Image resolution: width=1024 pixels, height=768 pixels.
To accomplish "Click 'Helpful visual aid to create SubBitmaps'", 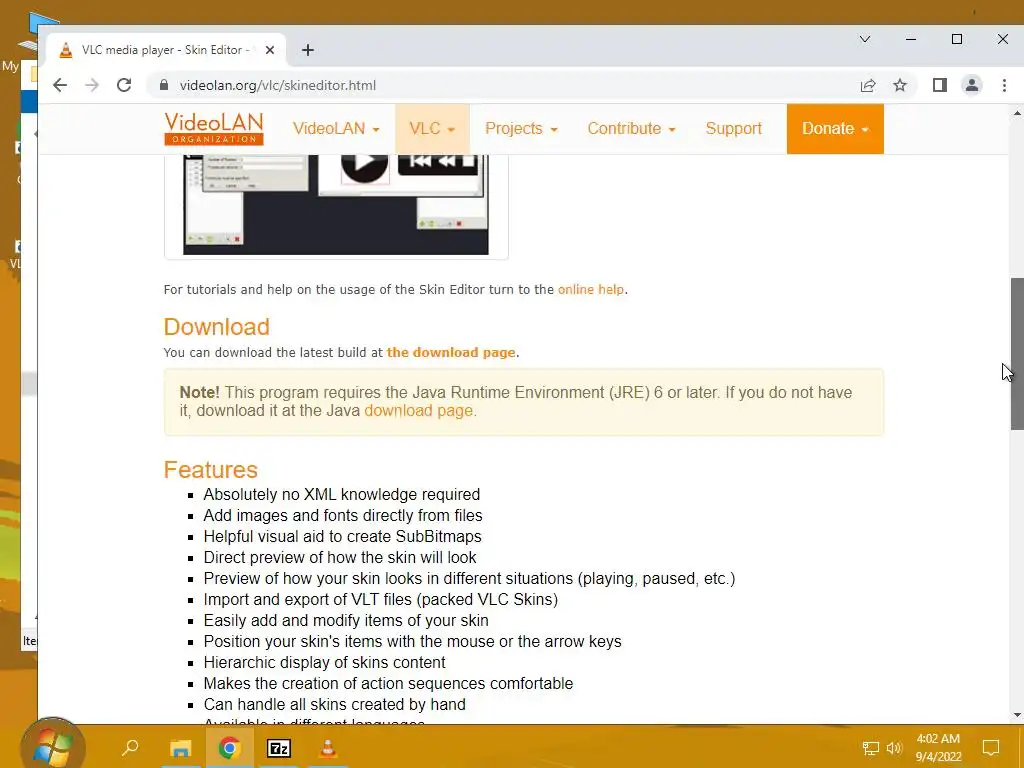I will coord(342,536).
